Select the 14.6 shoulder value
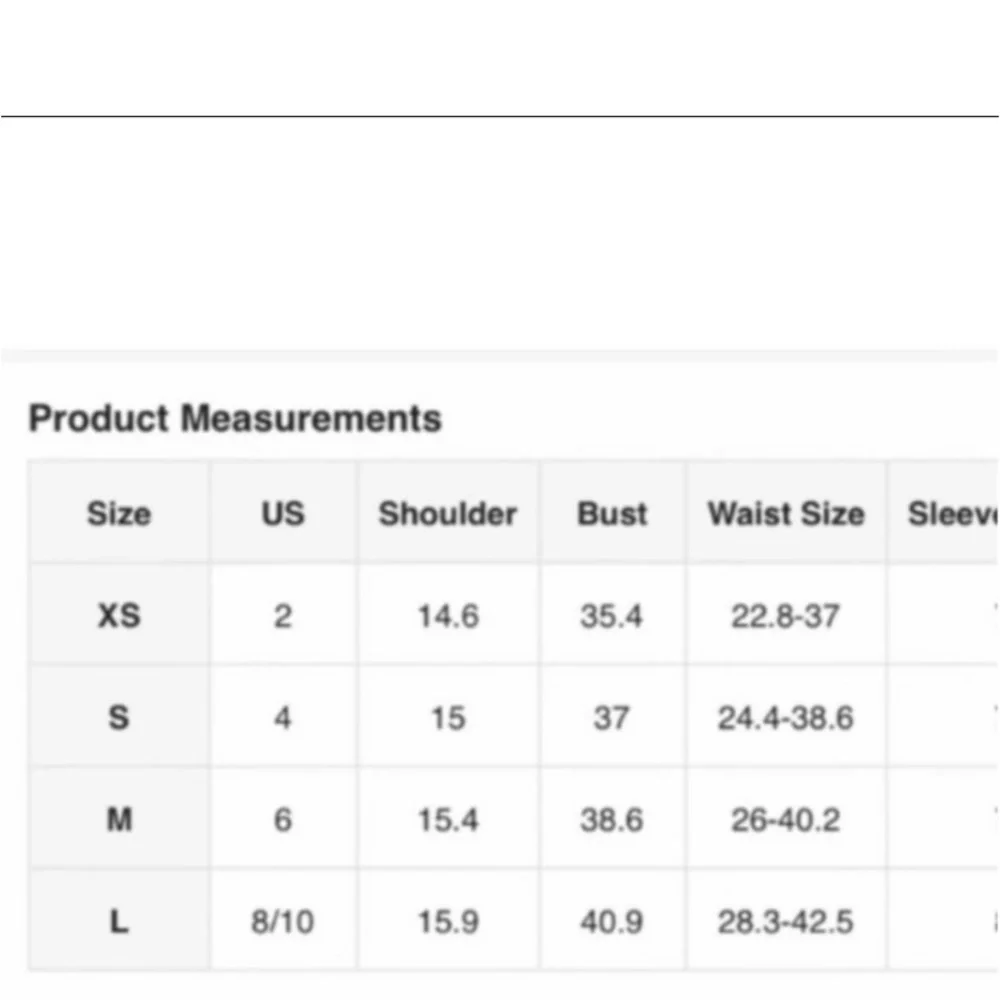1000x1000 pixels. tap(447, 616)
